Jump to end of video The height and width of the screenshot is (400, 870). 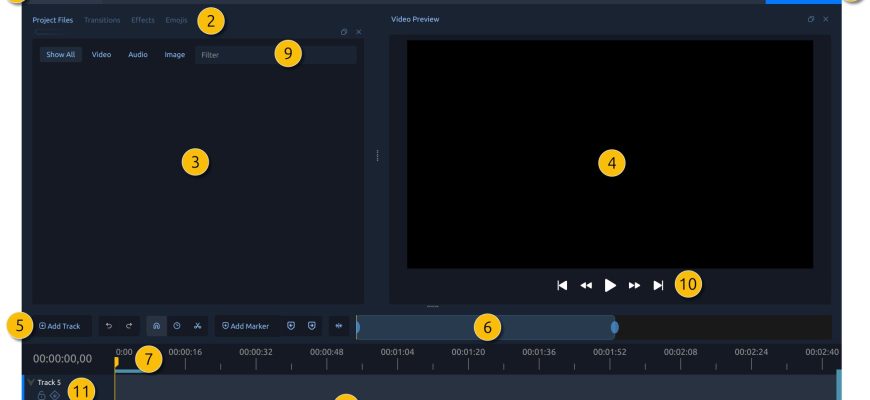click(x=658, y=285)
